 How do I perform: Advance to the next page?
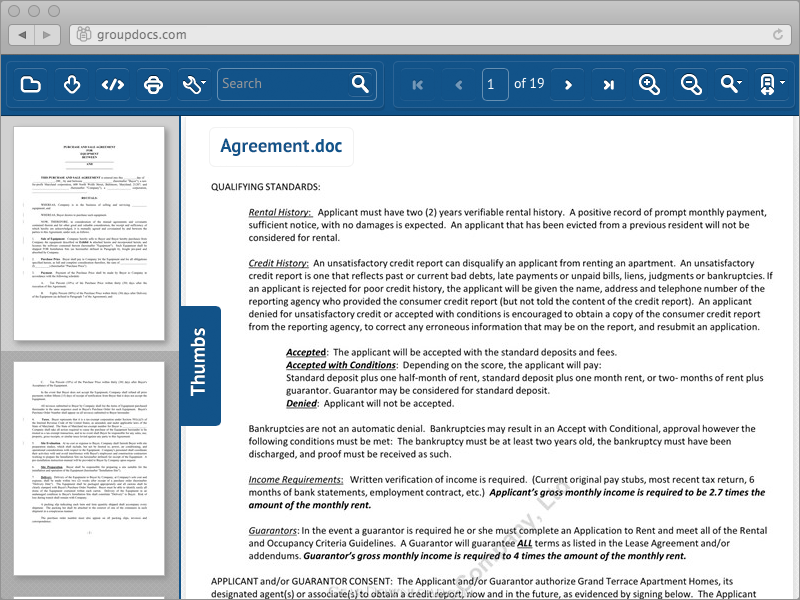pyautogui.click(x=568, y=85)
